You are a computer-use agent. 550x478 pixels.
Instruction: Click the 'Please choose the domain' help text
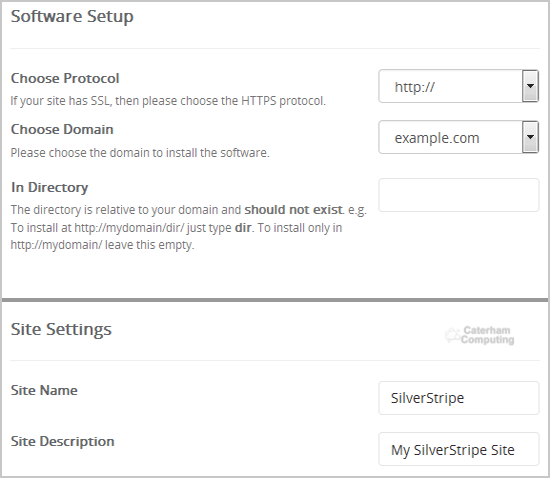(x=140, y=153)
